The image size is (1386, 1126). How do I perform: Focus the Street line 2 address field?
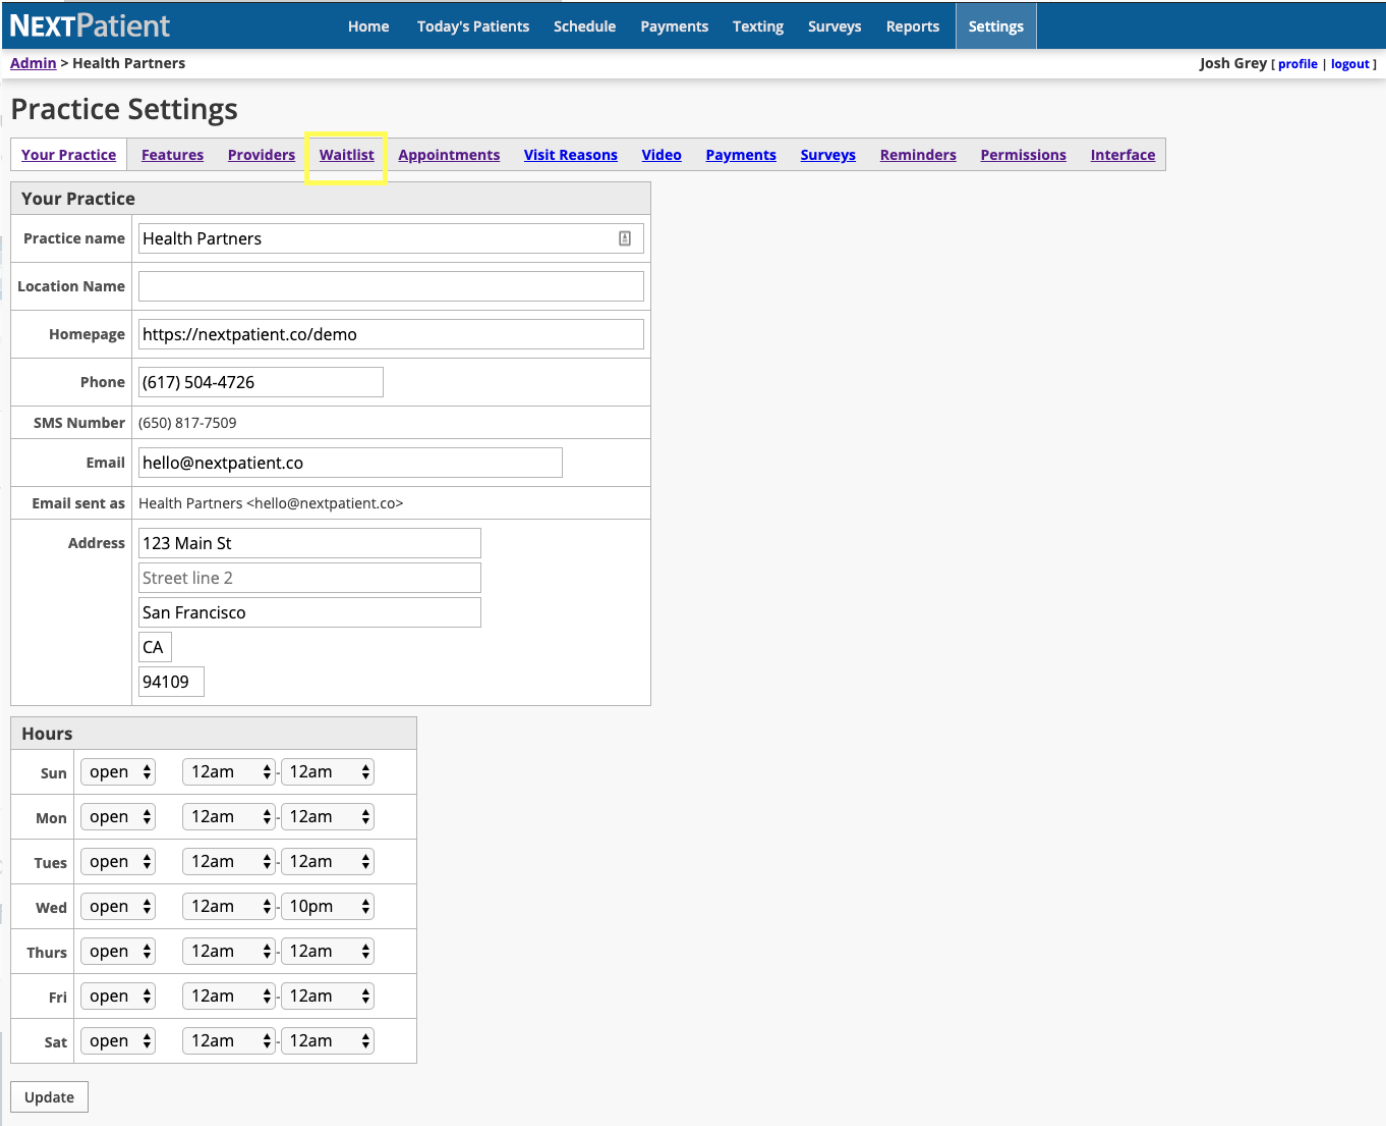pyautogui.click(x=309, y=578)
